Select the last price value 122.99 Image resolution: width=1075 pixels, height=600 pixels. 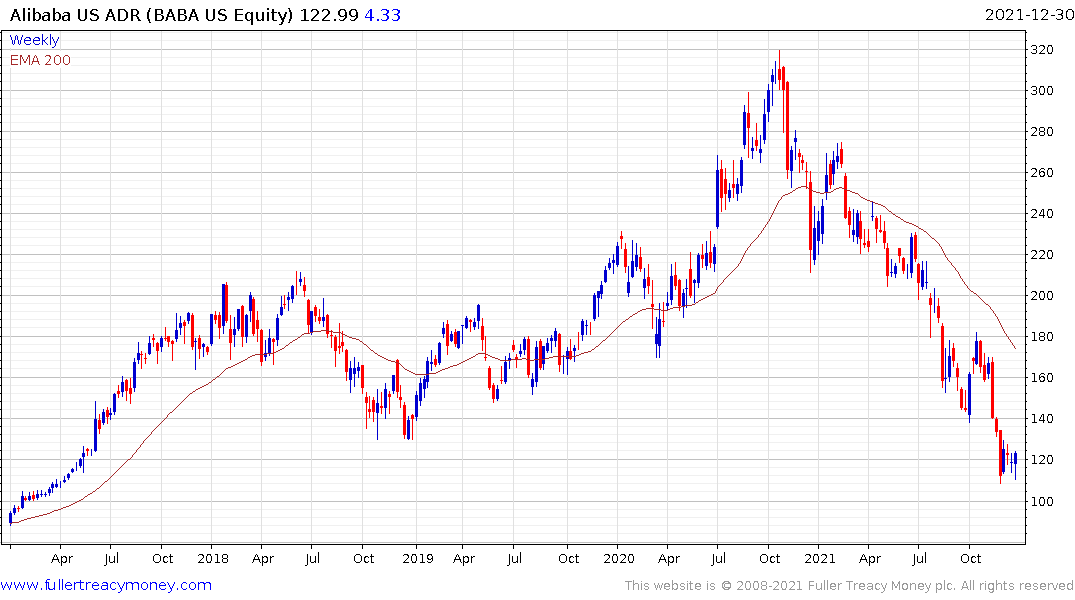pos(329,15)
